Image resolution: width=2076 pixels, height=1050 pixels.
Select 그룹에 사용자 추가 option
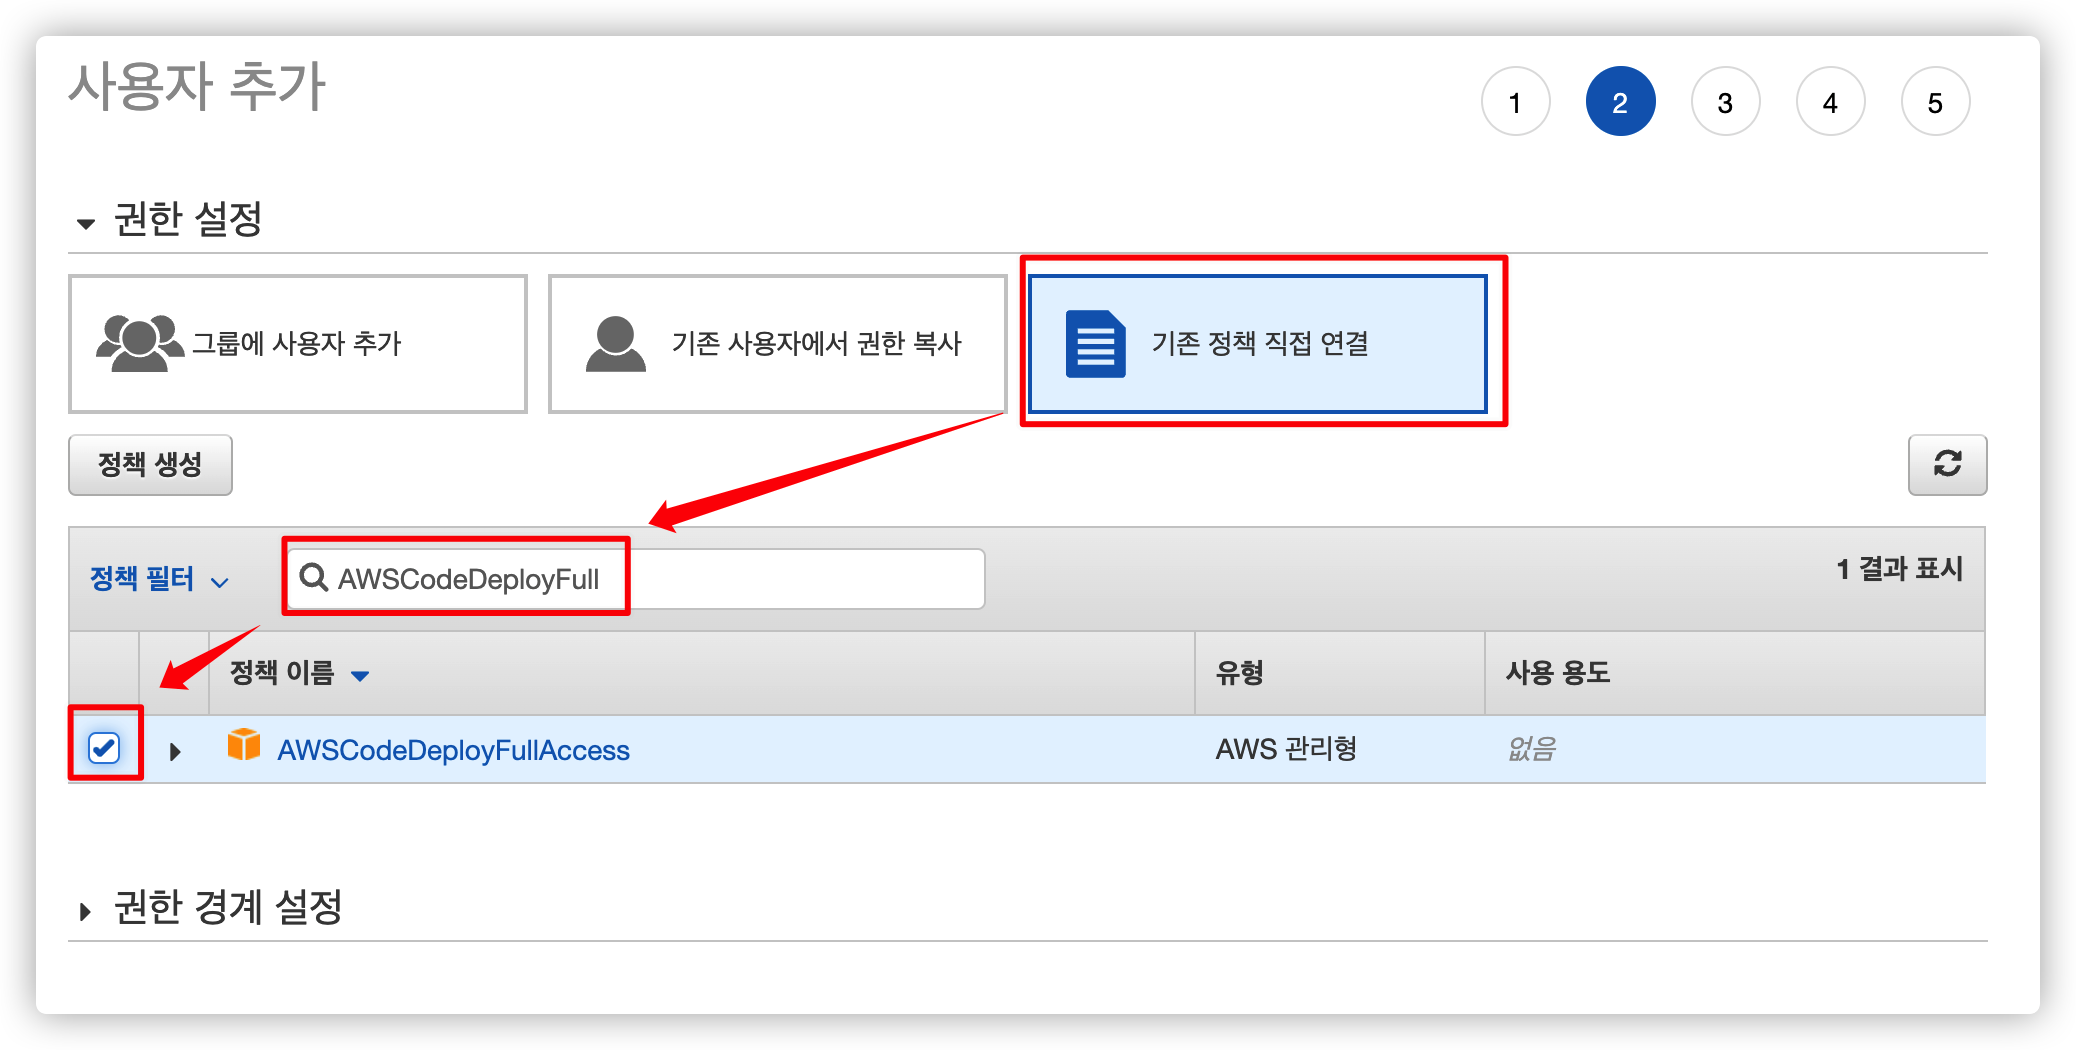pyautogui.click(x=298, y=344)
